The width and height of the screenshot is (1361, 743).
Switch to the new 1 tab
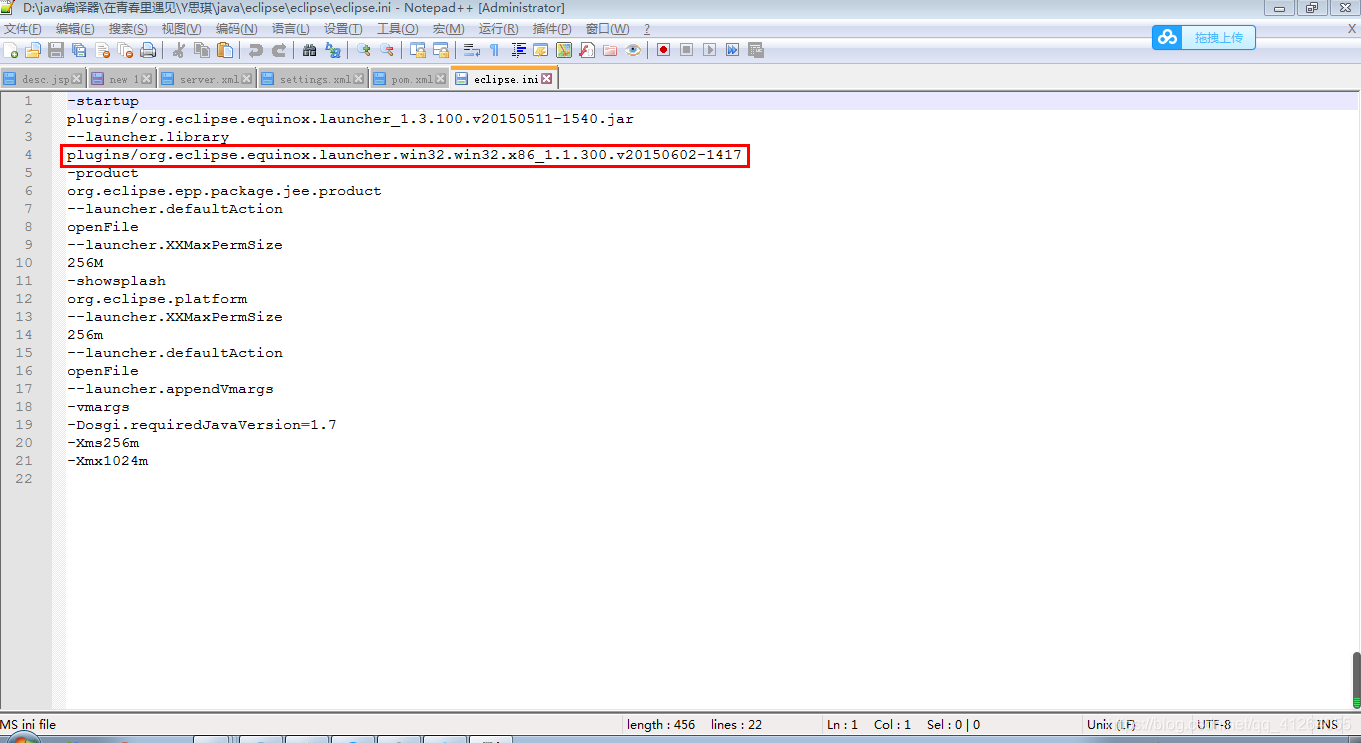coord(121,79)
